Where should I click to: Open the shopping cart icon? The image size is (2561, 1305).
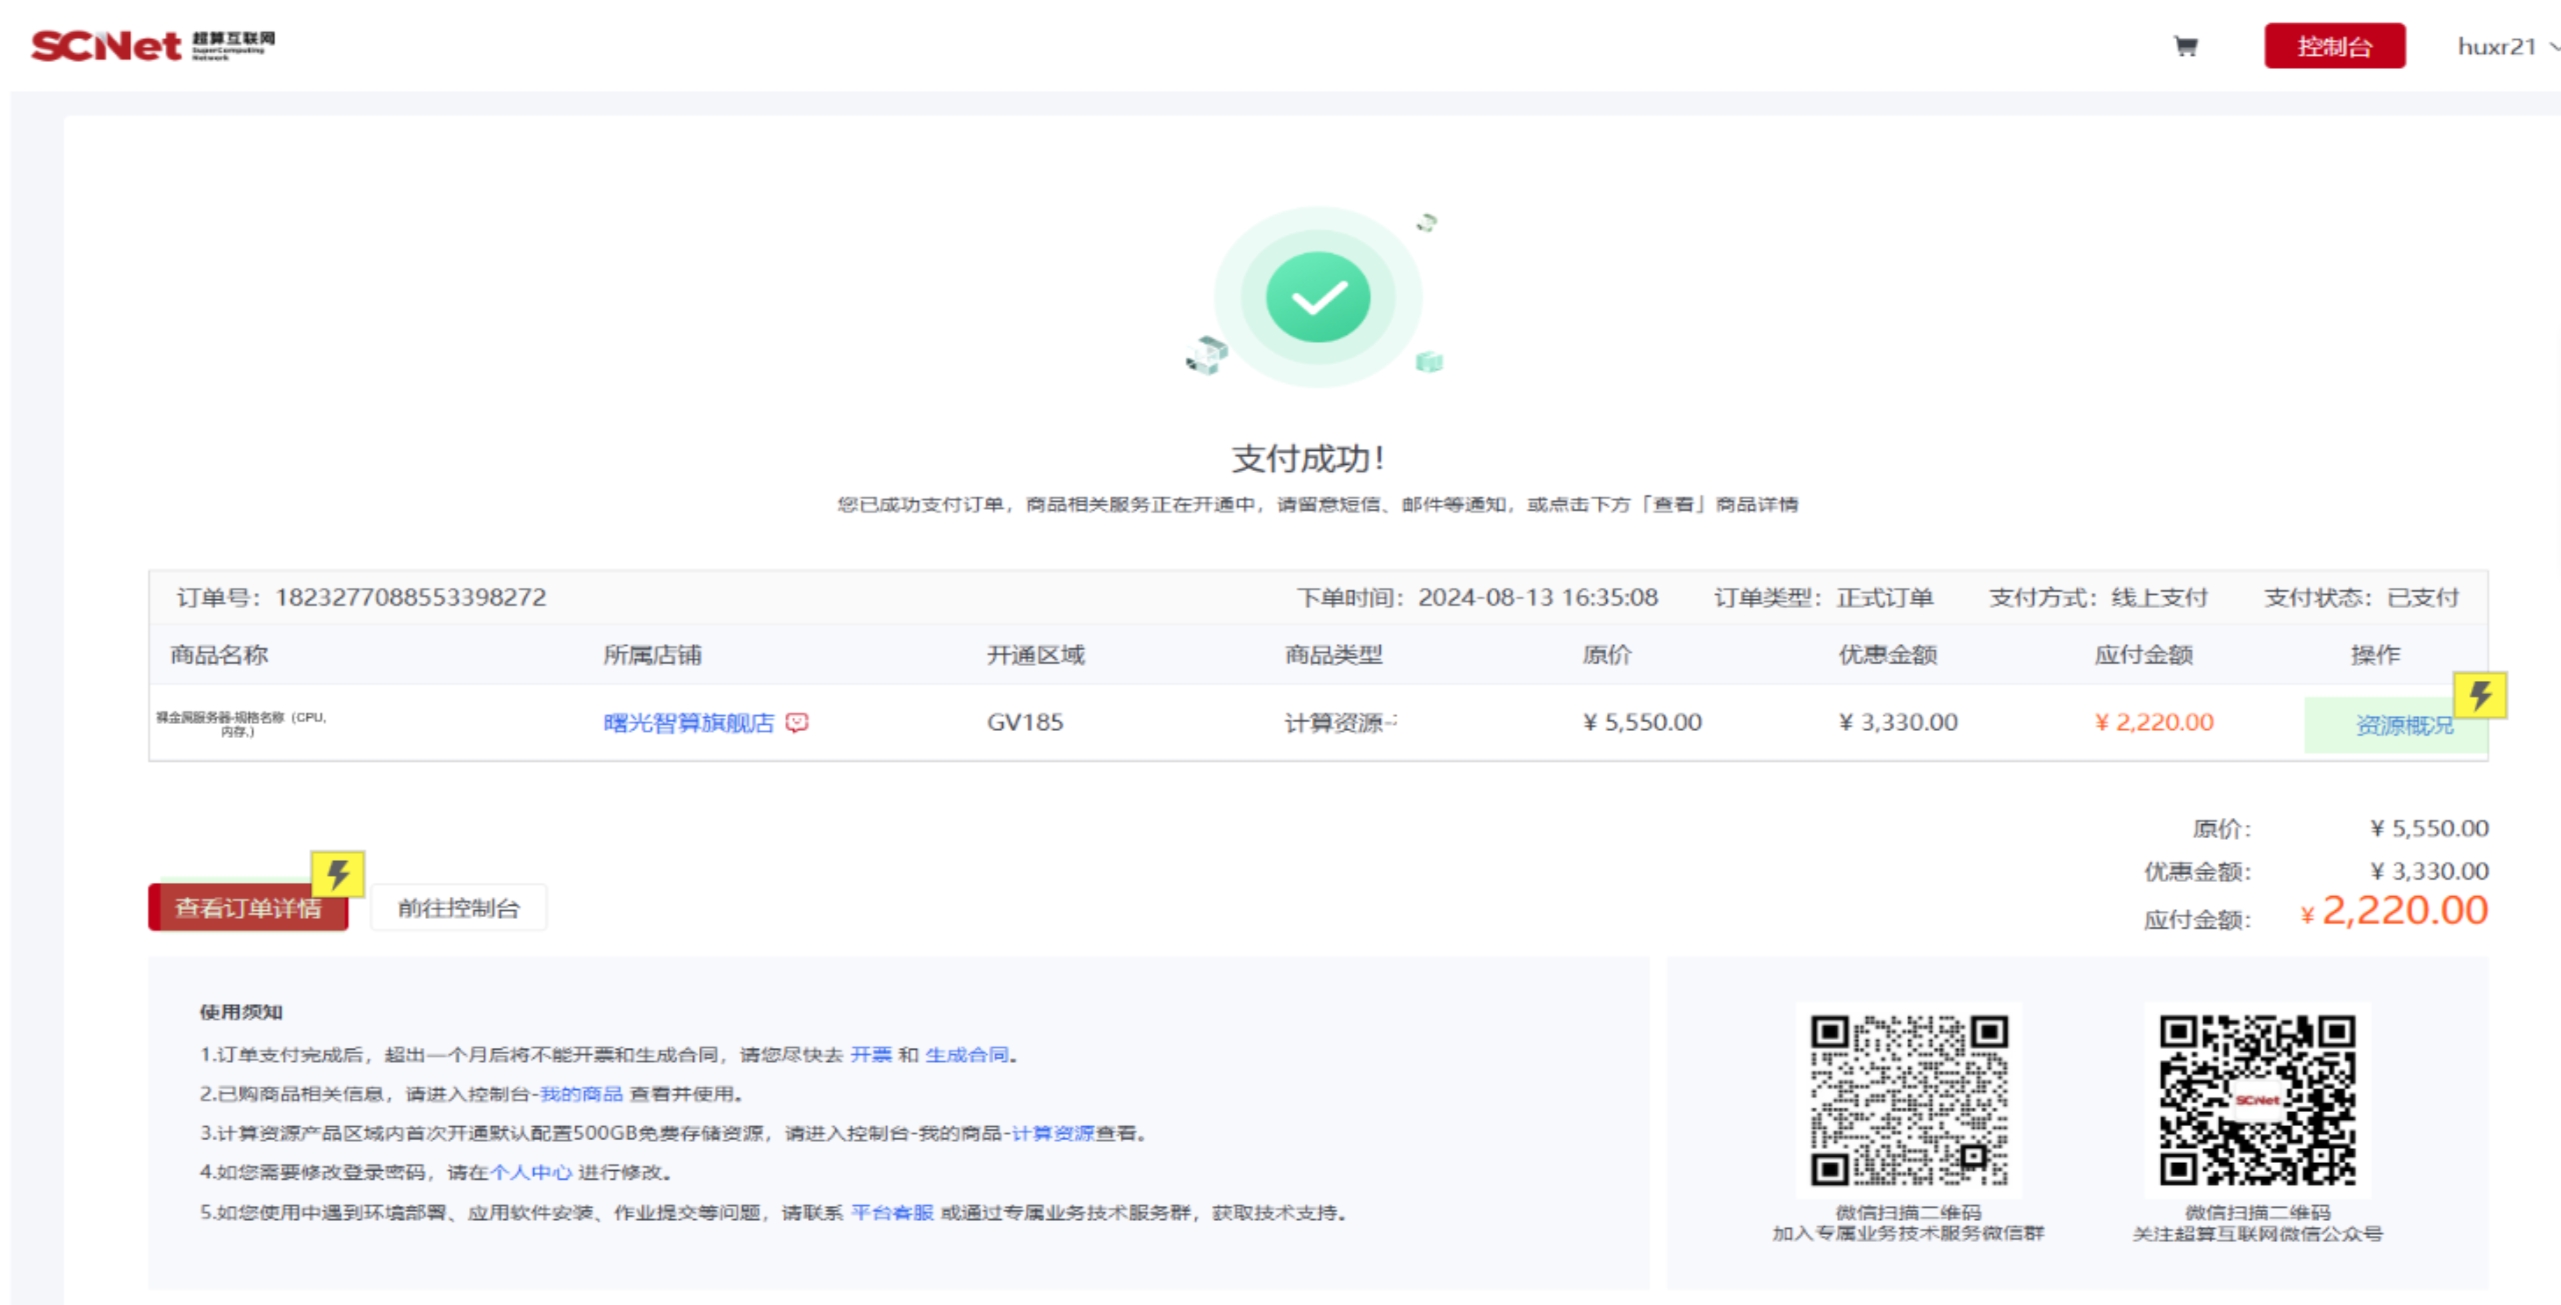pyautogui.click(x=2185, y=47)
